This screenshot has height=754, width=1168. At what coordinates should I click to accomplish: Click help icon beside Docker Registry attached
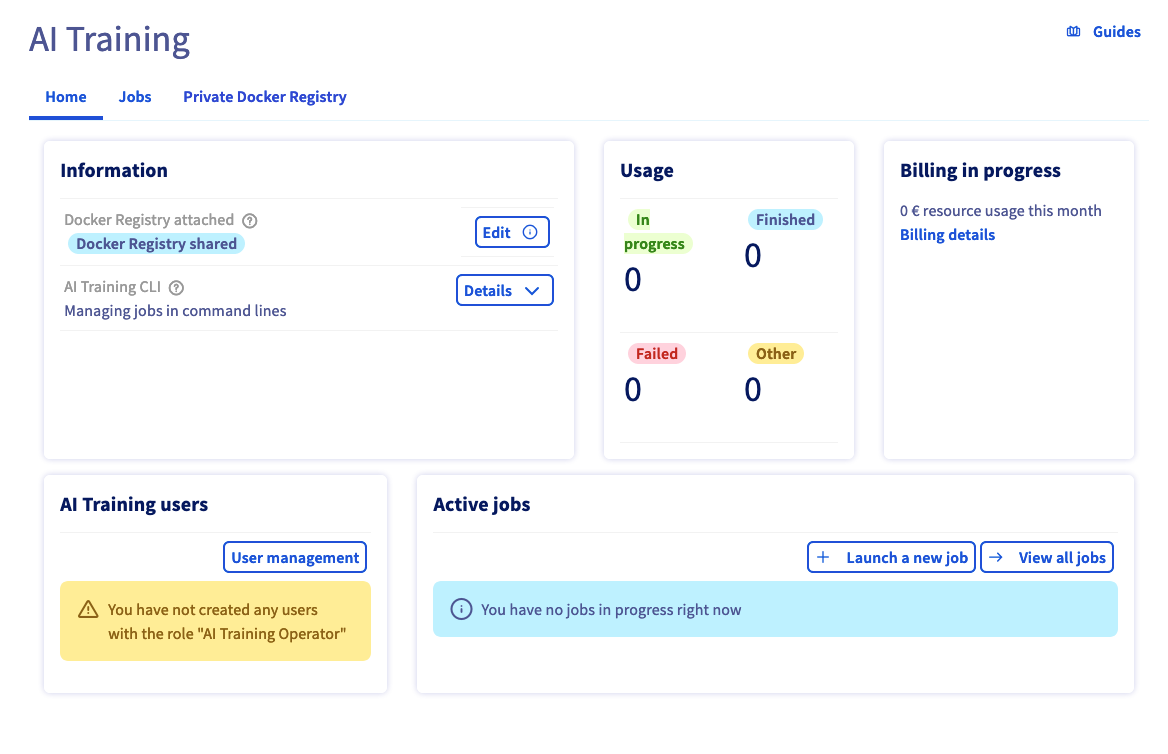[250, 221]
